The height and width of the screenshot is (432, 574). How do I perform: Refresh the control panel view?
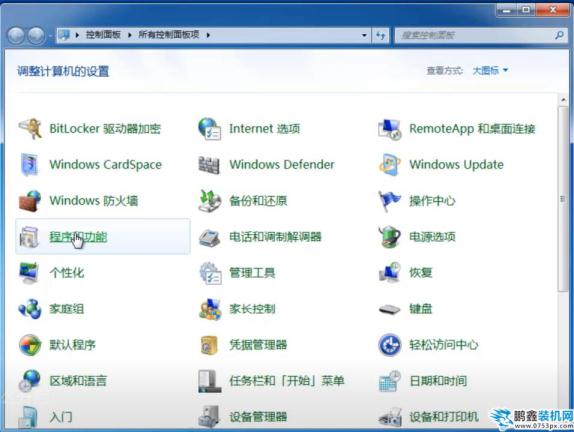pyautogui.click(x=380, y=36)
